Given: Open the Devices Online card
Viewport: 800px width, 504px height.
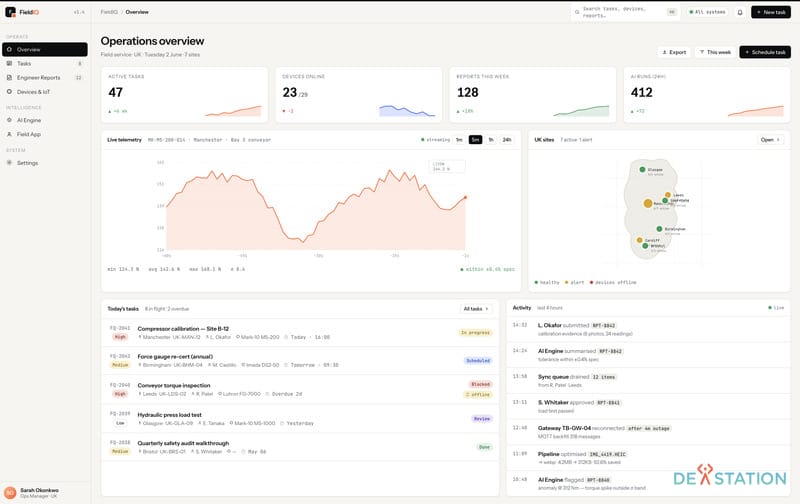Looking at the screenshot, I should coord(359,95).
